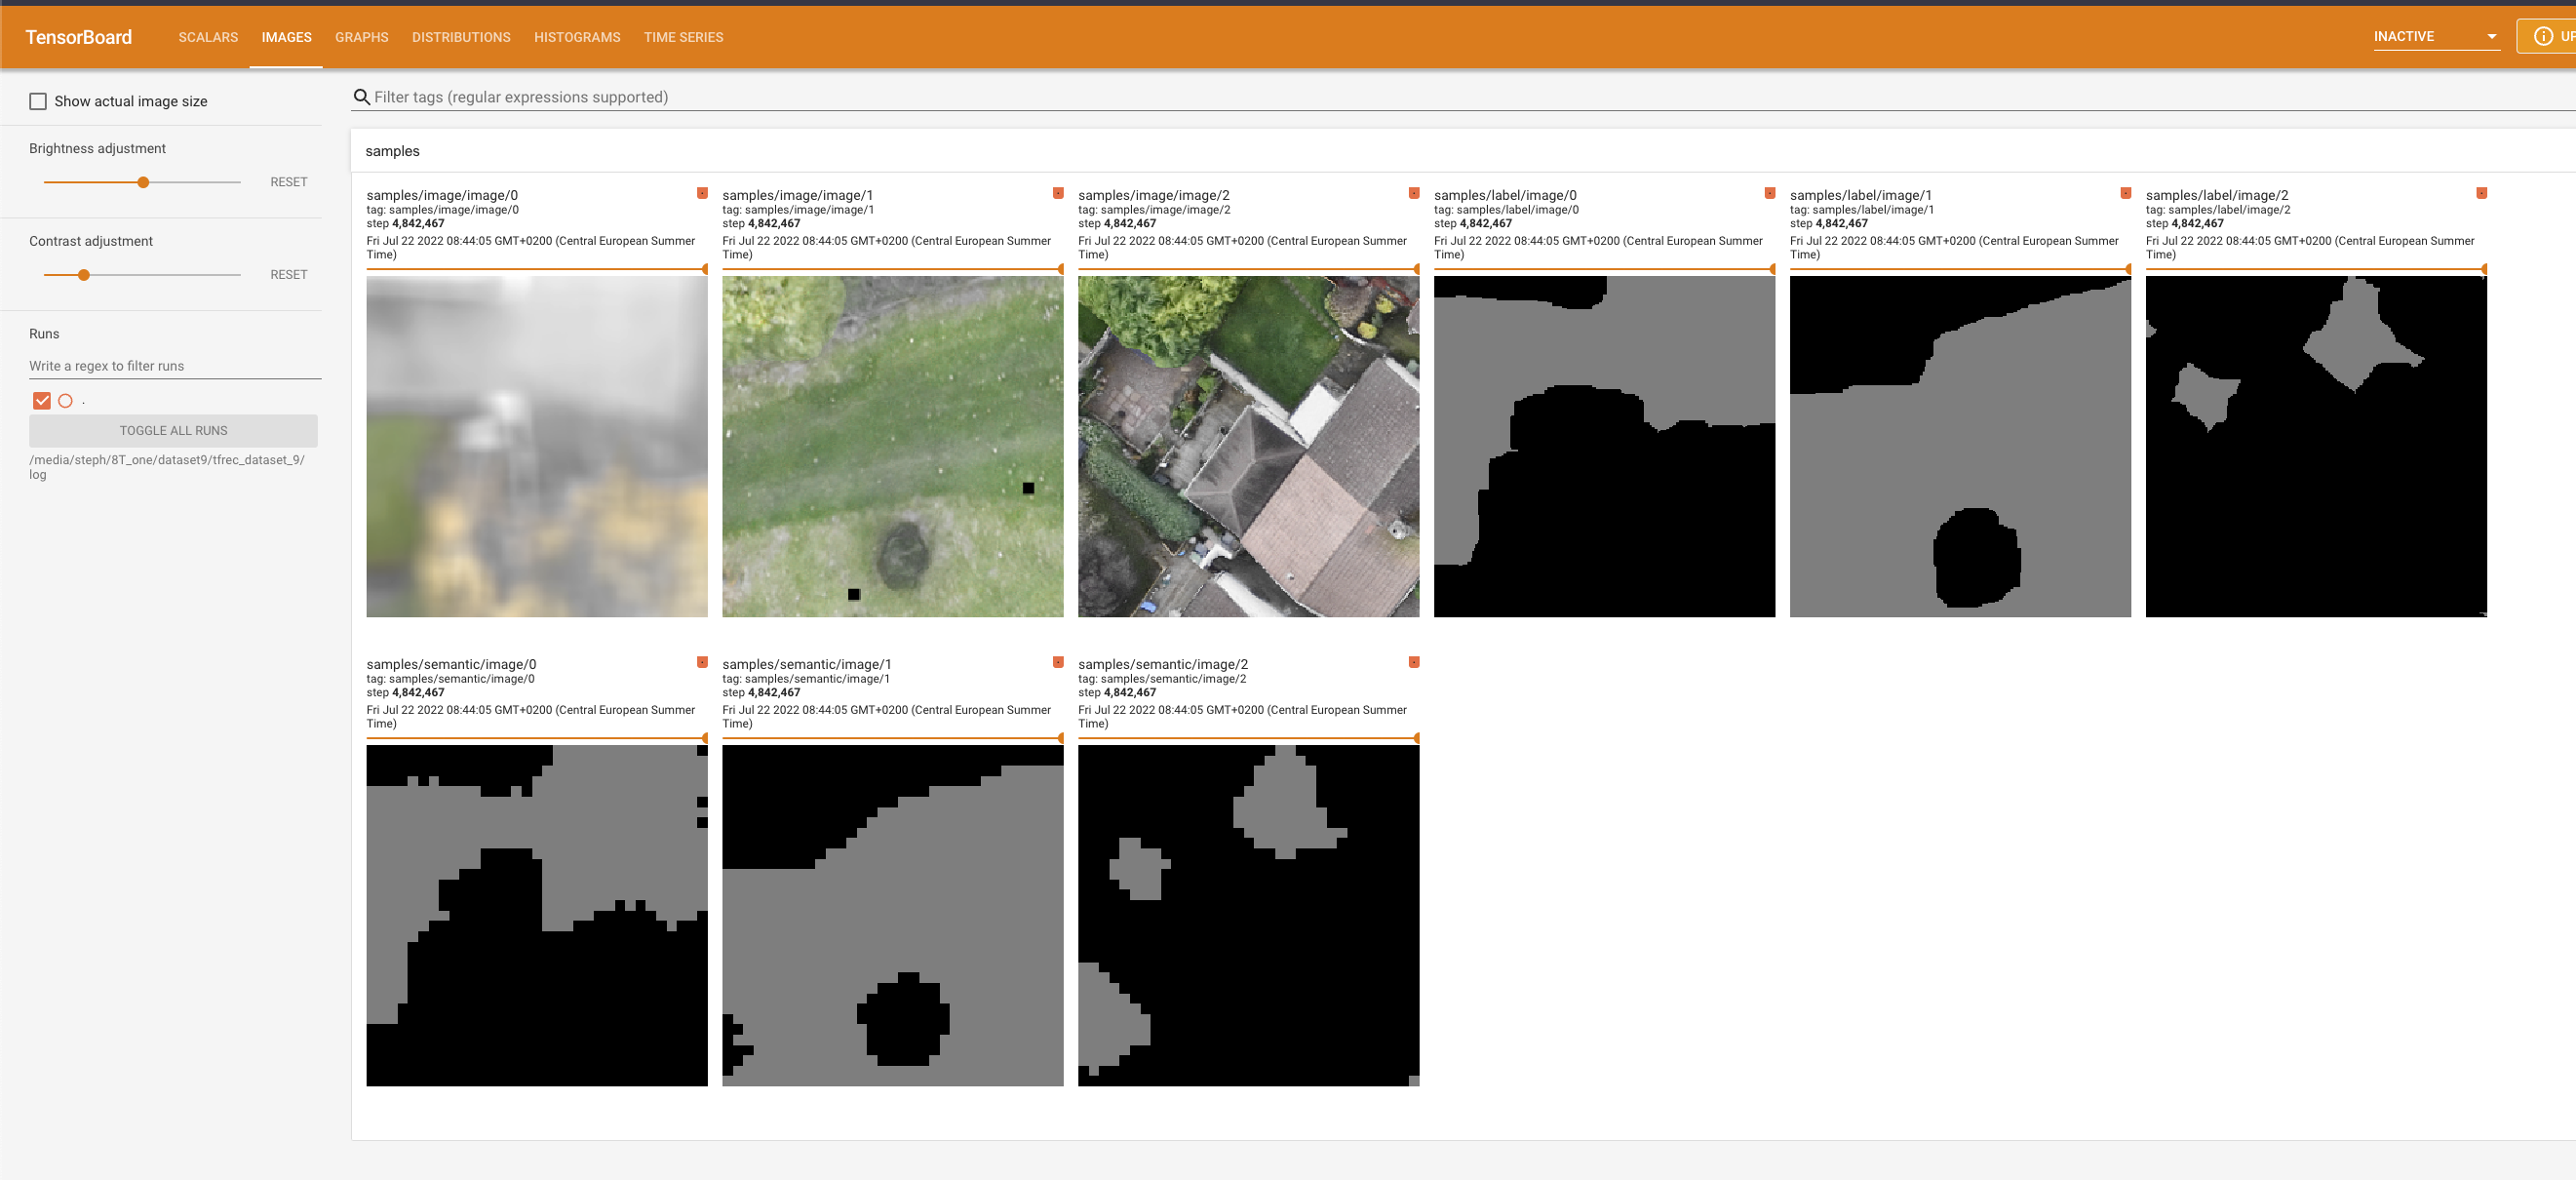Click run color icon on samples/semantic/image/2 card

(x=1414, y=662)
